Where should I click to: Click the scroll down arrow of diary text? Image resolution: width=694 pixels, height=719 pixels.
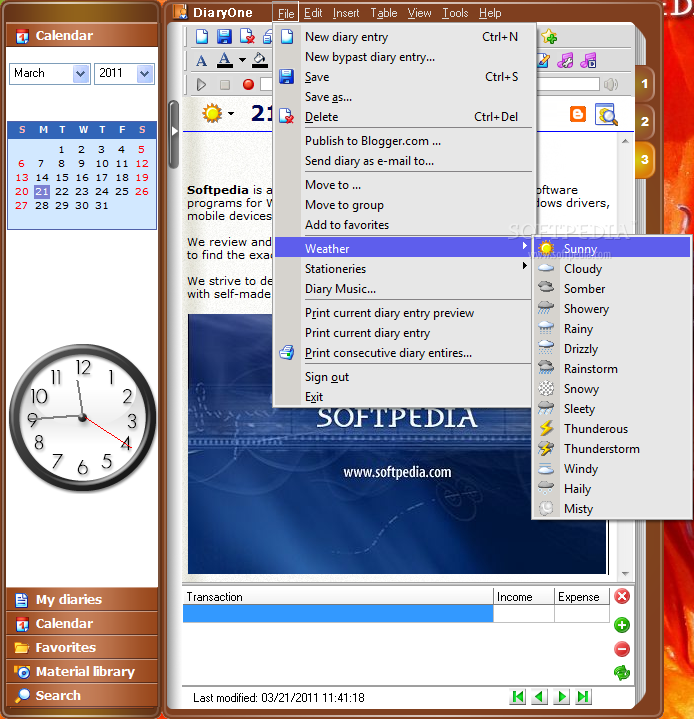pos(625,573)
